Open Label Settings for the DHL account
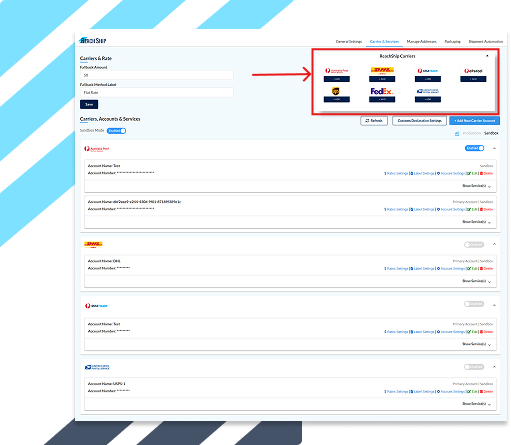 point(422,269)
